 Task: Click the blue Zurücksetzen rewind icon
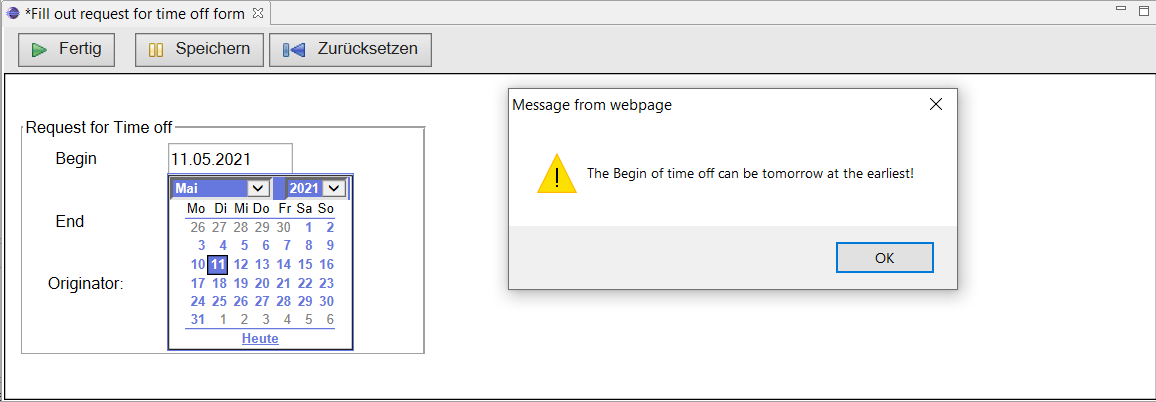pyautogui.click(x=293, y=50)
